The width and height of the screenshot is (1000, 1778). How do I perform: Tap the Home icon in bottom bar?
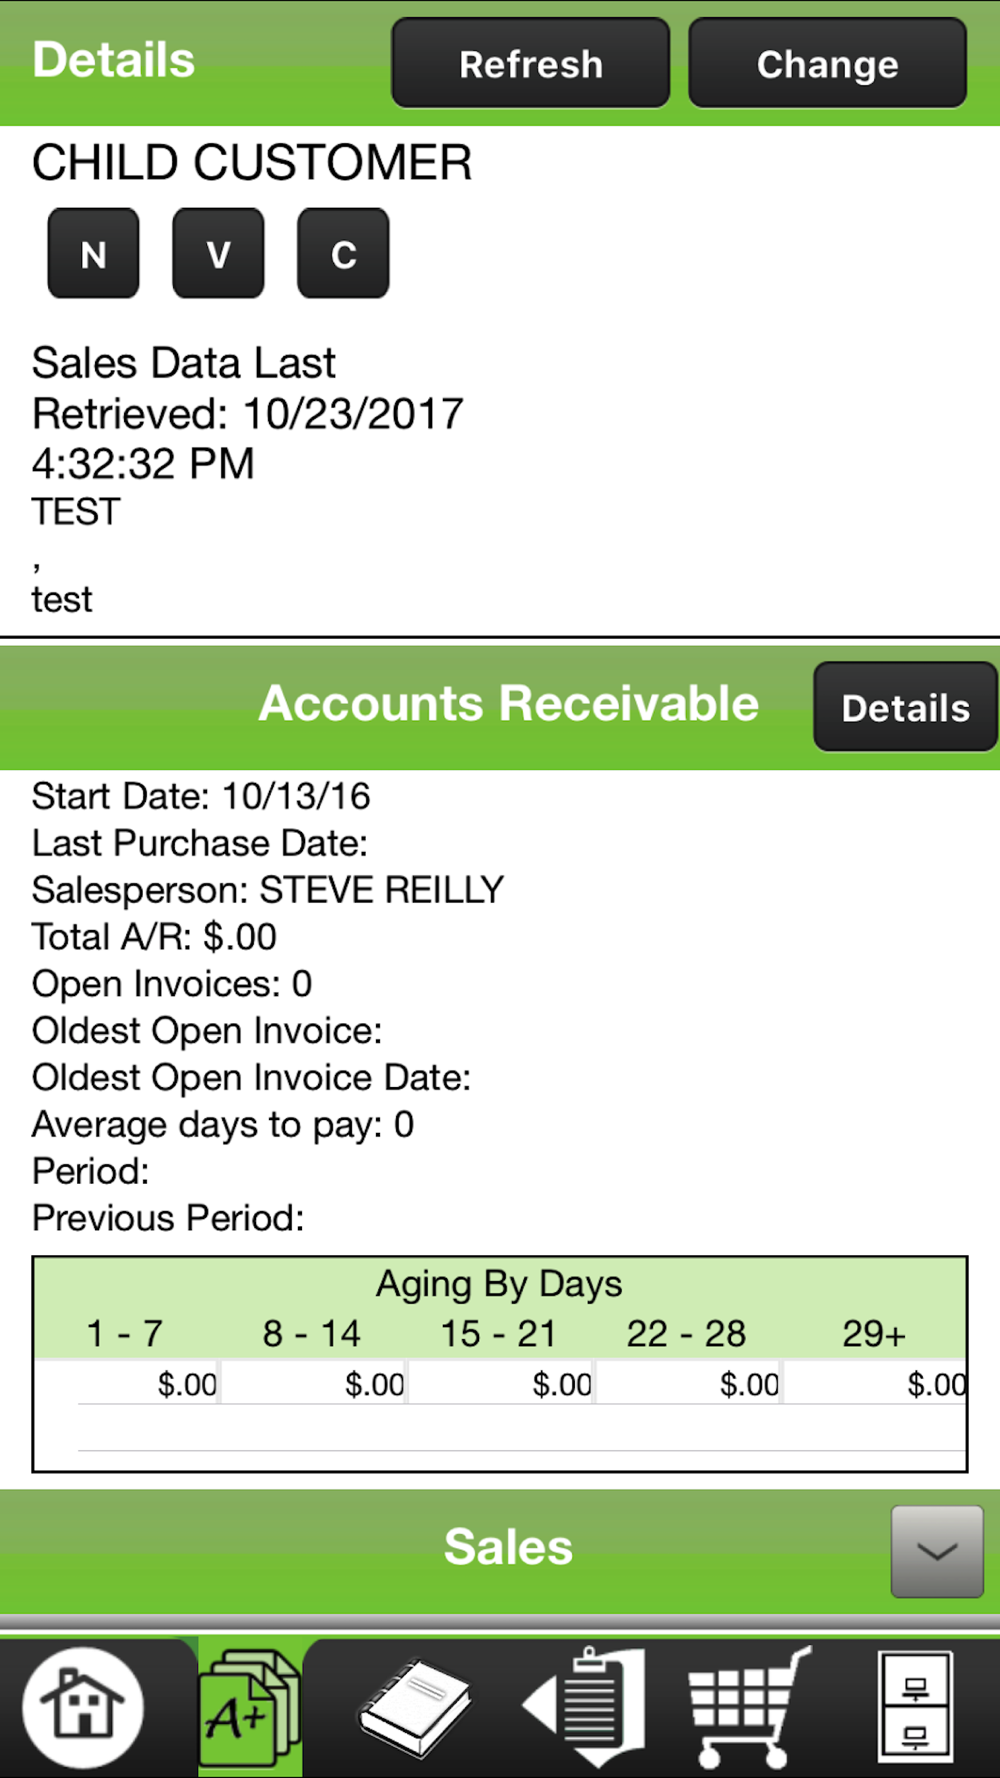click(83, 1706)
